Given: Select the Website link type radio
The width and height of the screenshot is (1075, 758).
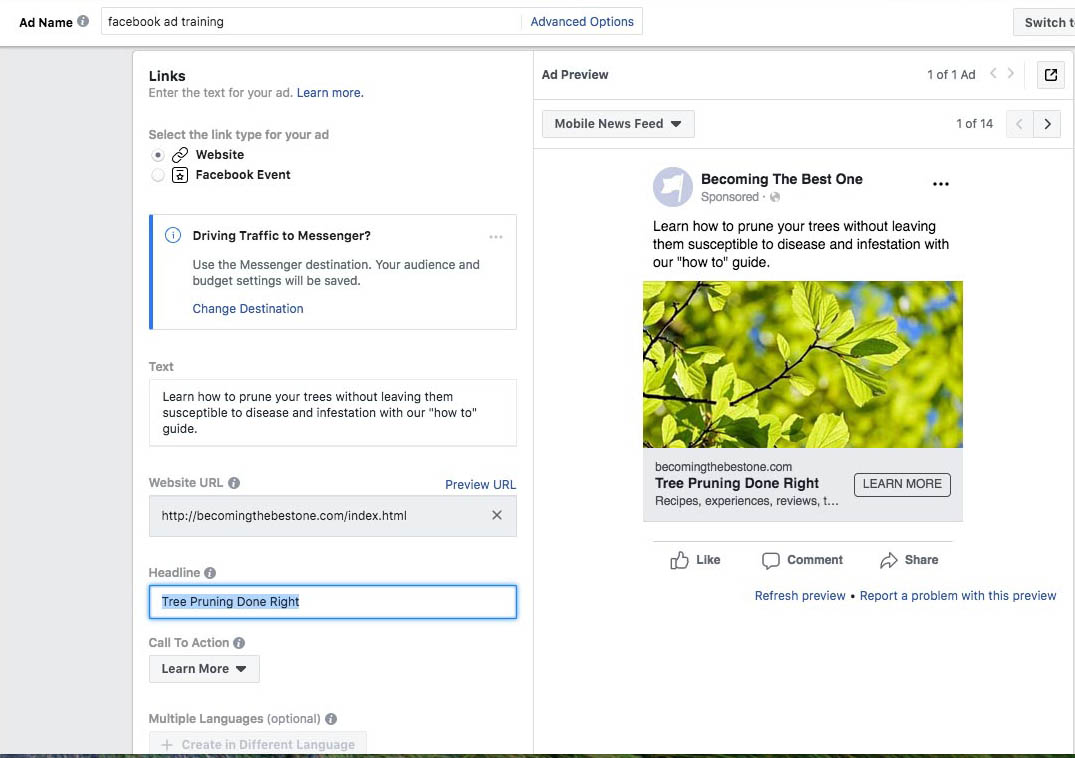Looking at the screenshot, I should [x=158, y=155].
